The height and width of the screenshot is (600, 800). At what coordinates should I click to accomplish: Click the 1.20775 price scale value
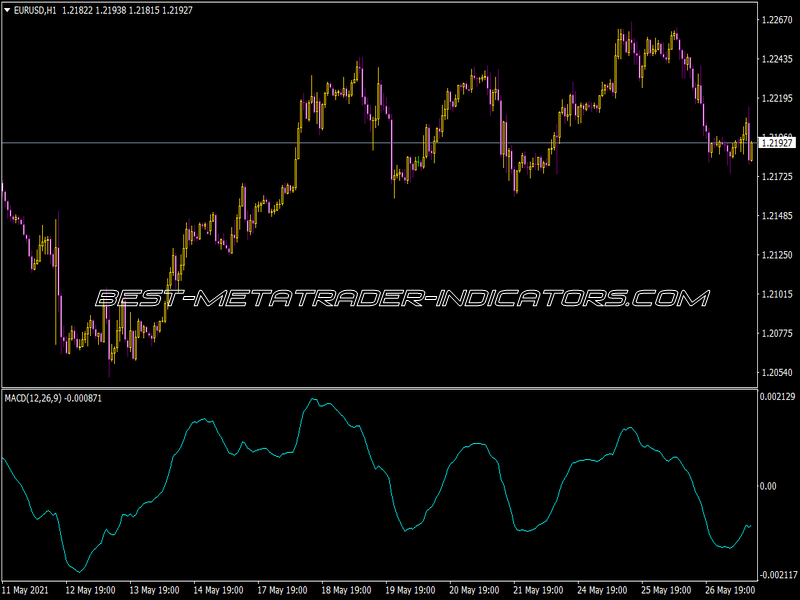tap(777, 333)
